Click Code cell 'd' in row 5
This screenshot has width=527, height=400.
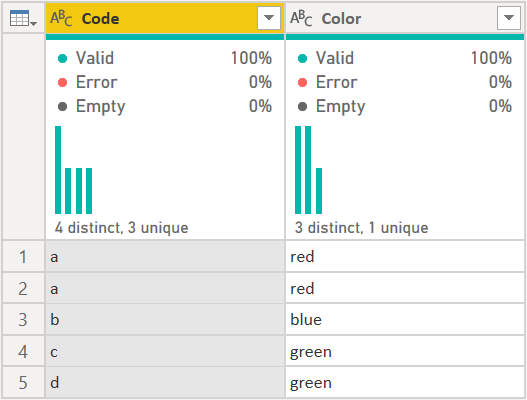[x=165, y=383]
